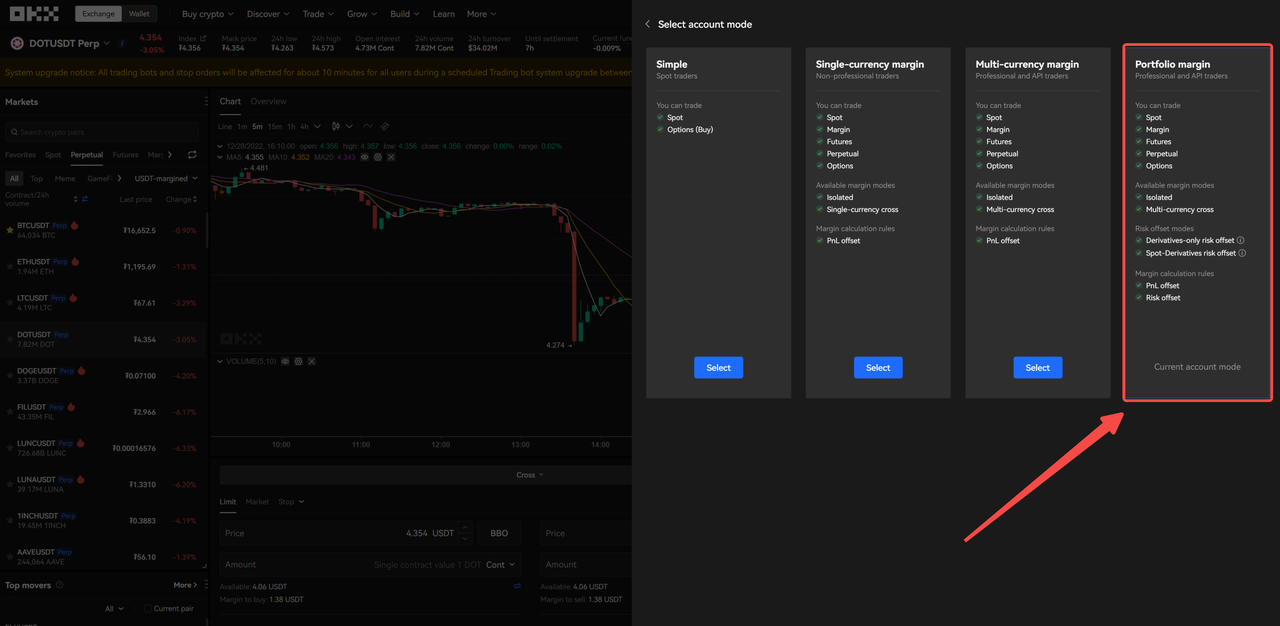The width and height of the screenshot is (1280, 626).
Task: Show info for Spot-Derivatives risk offset
Action: 1242,253
